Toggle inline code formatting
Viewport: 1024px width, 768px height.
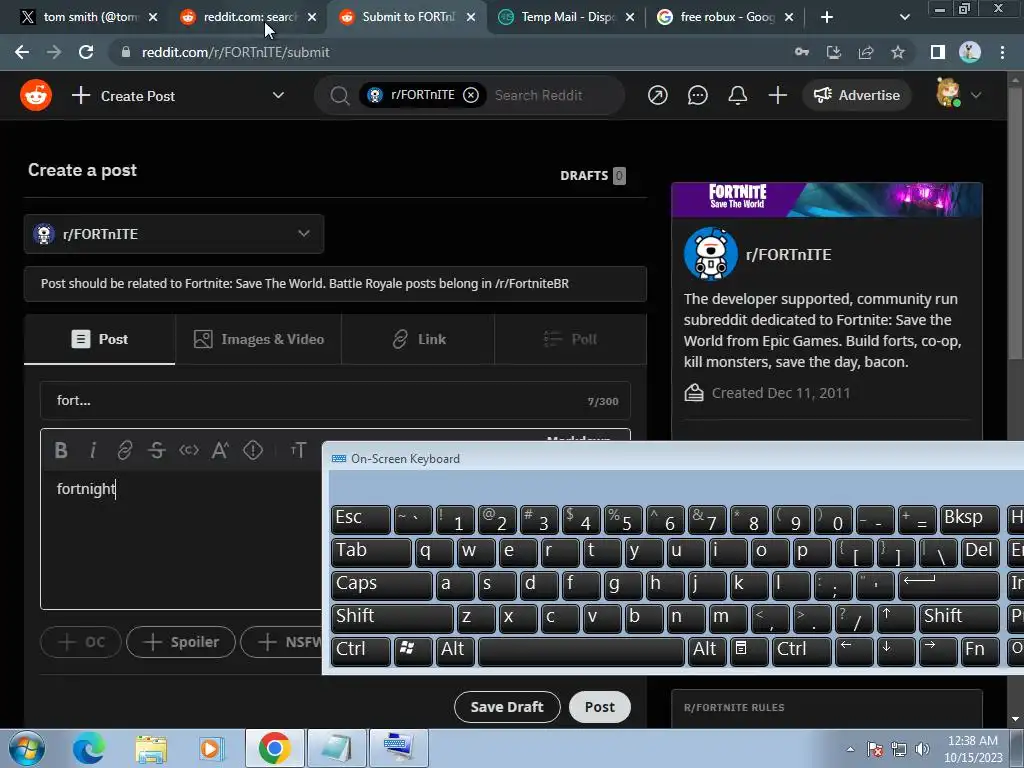point(189,450)
